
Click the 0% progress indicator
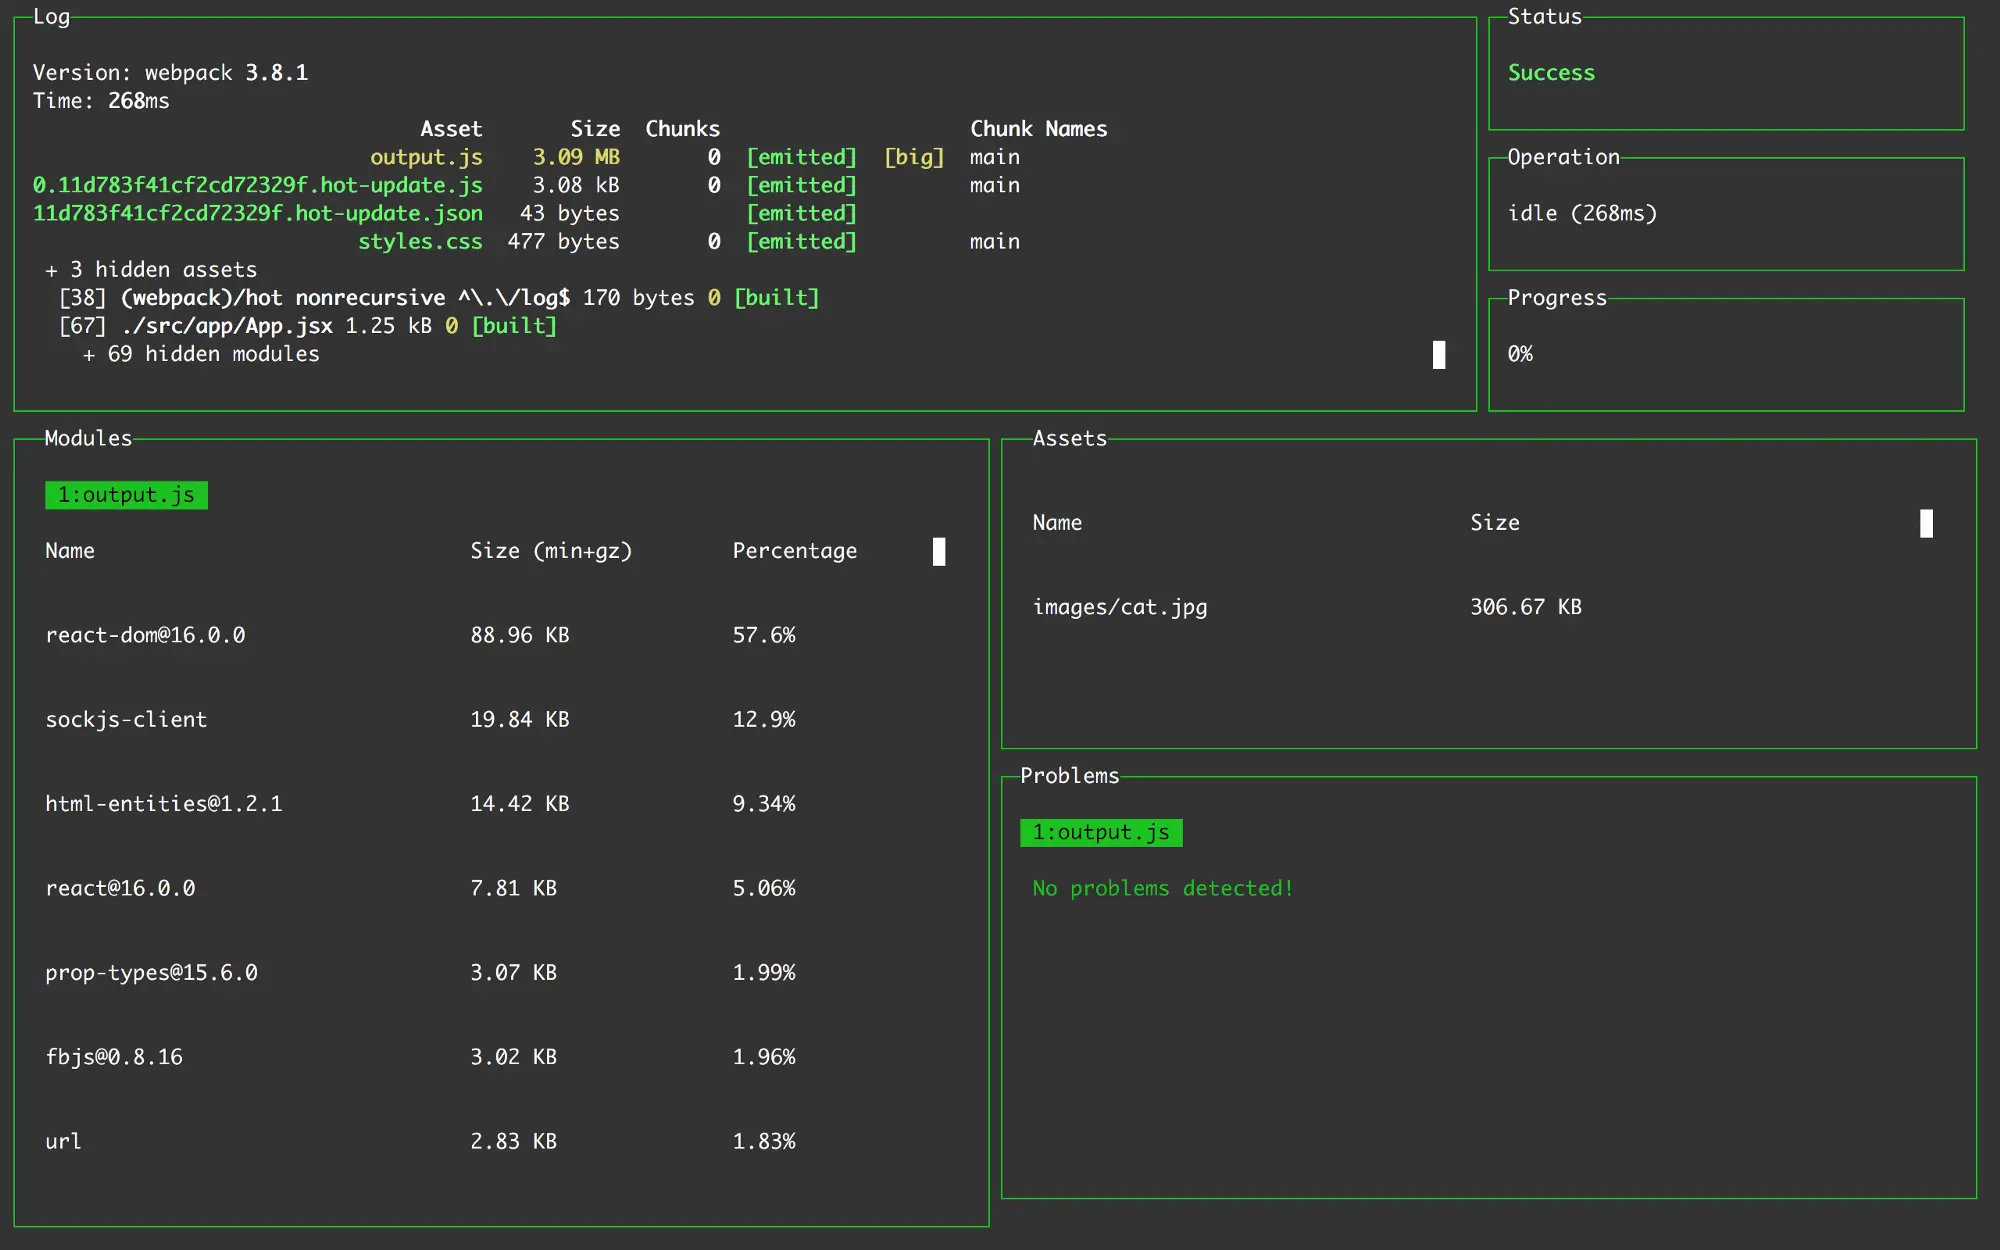tap(1520, 354)
